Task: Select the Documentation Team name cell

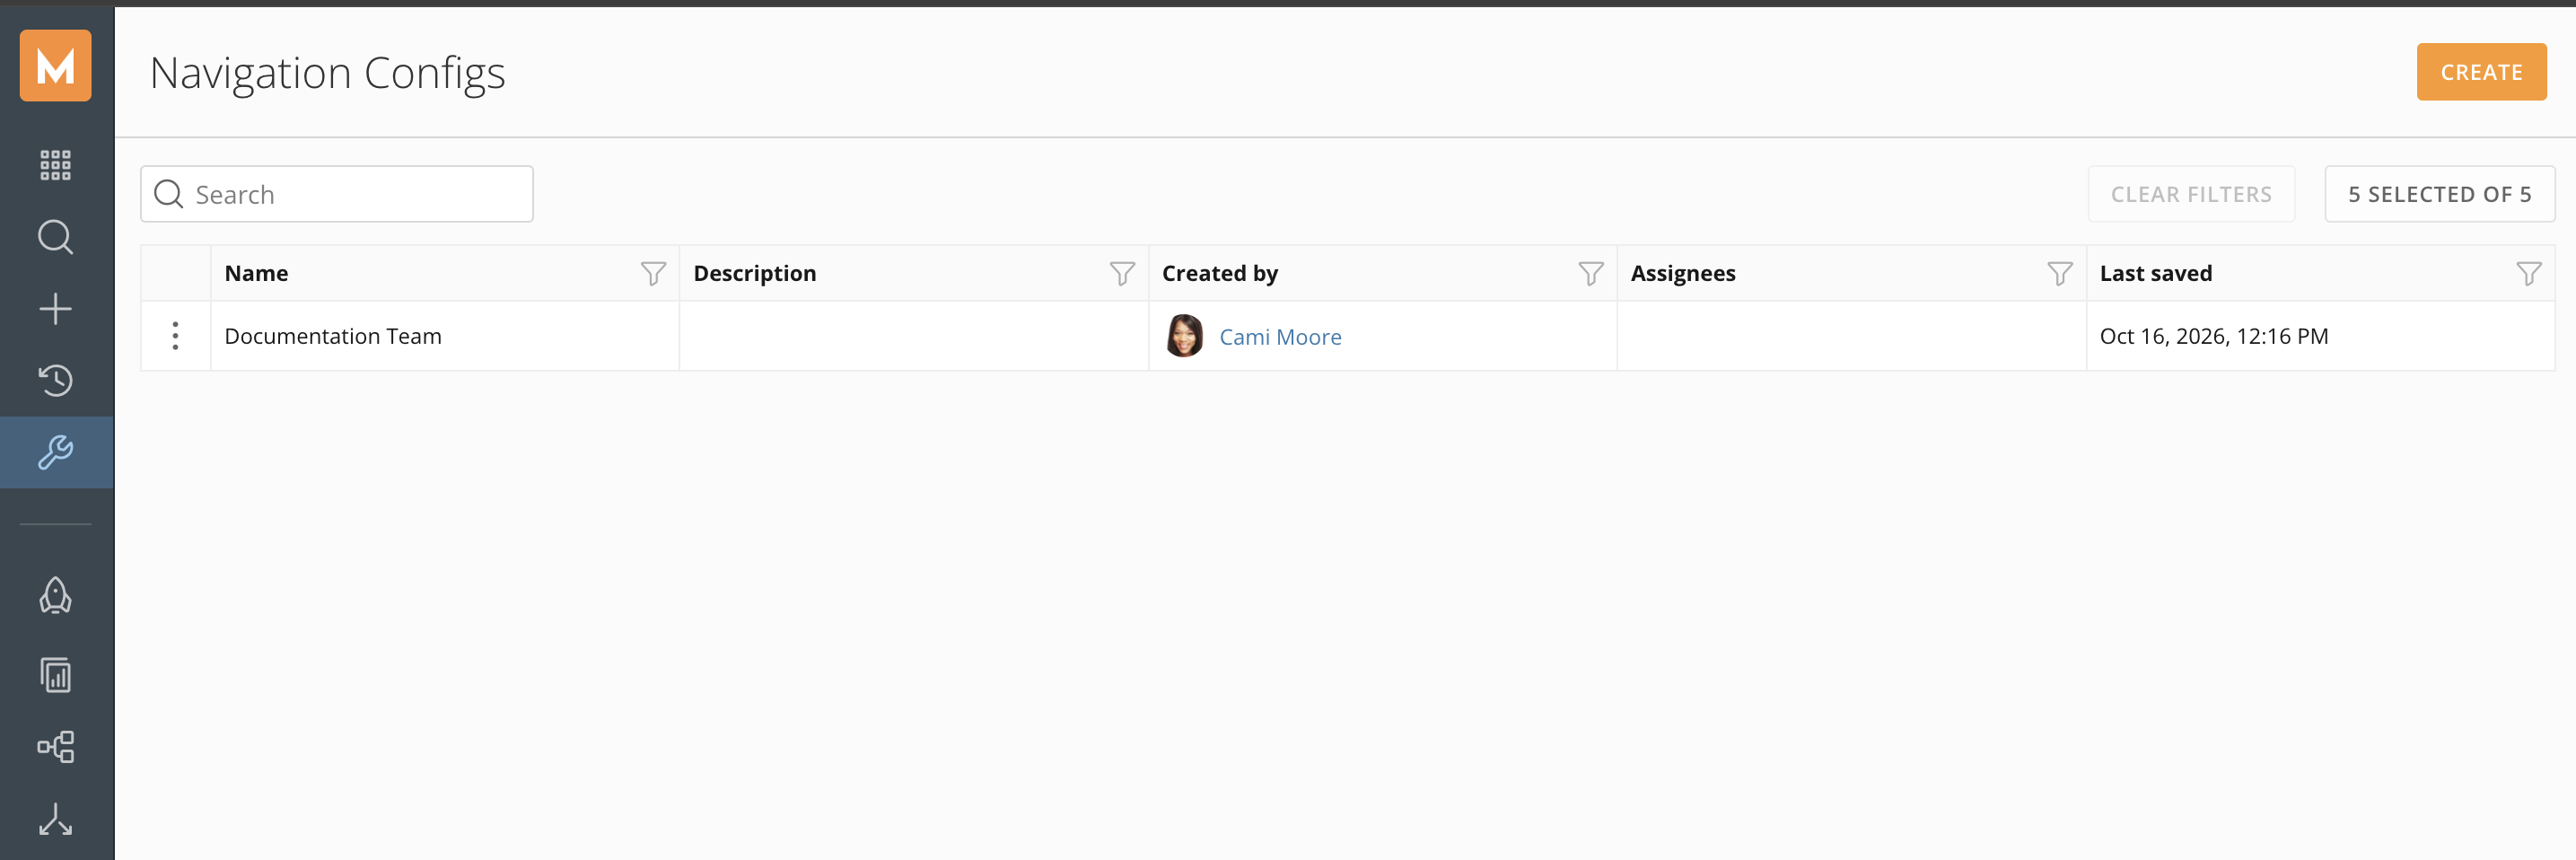Action: click(445, 336)
